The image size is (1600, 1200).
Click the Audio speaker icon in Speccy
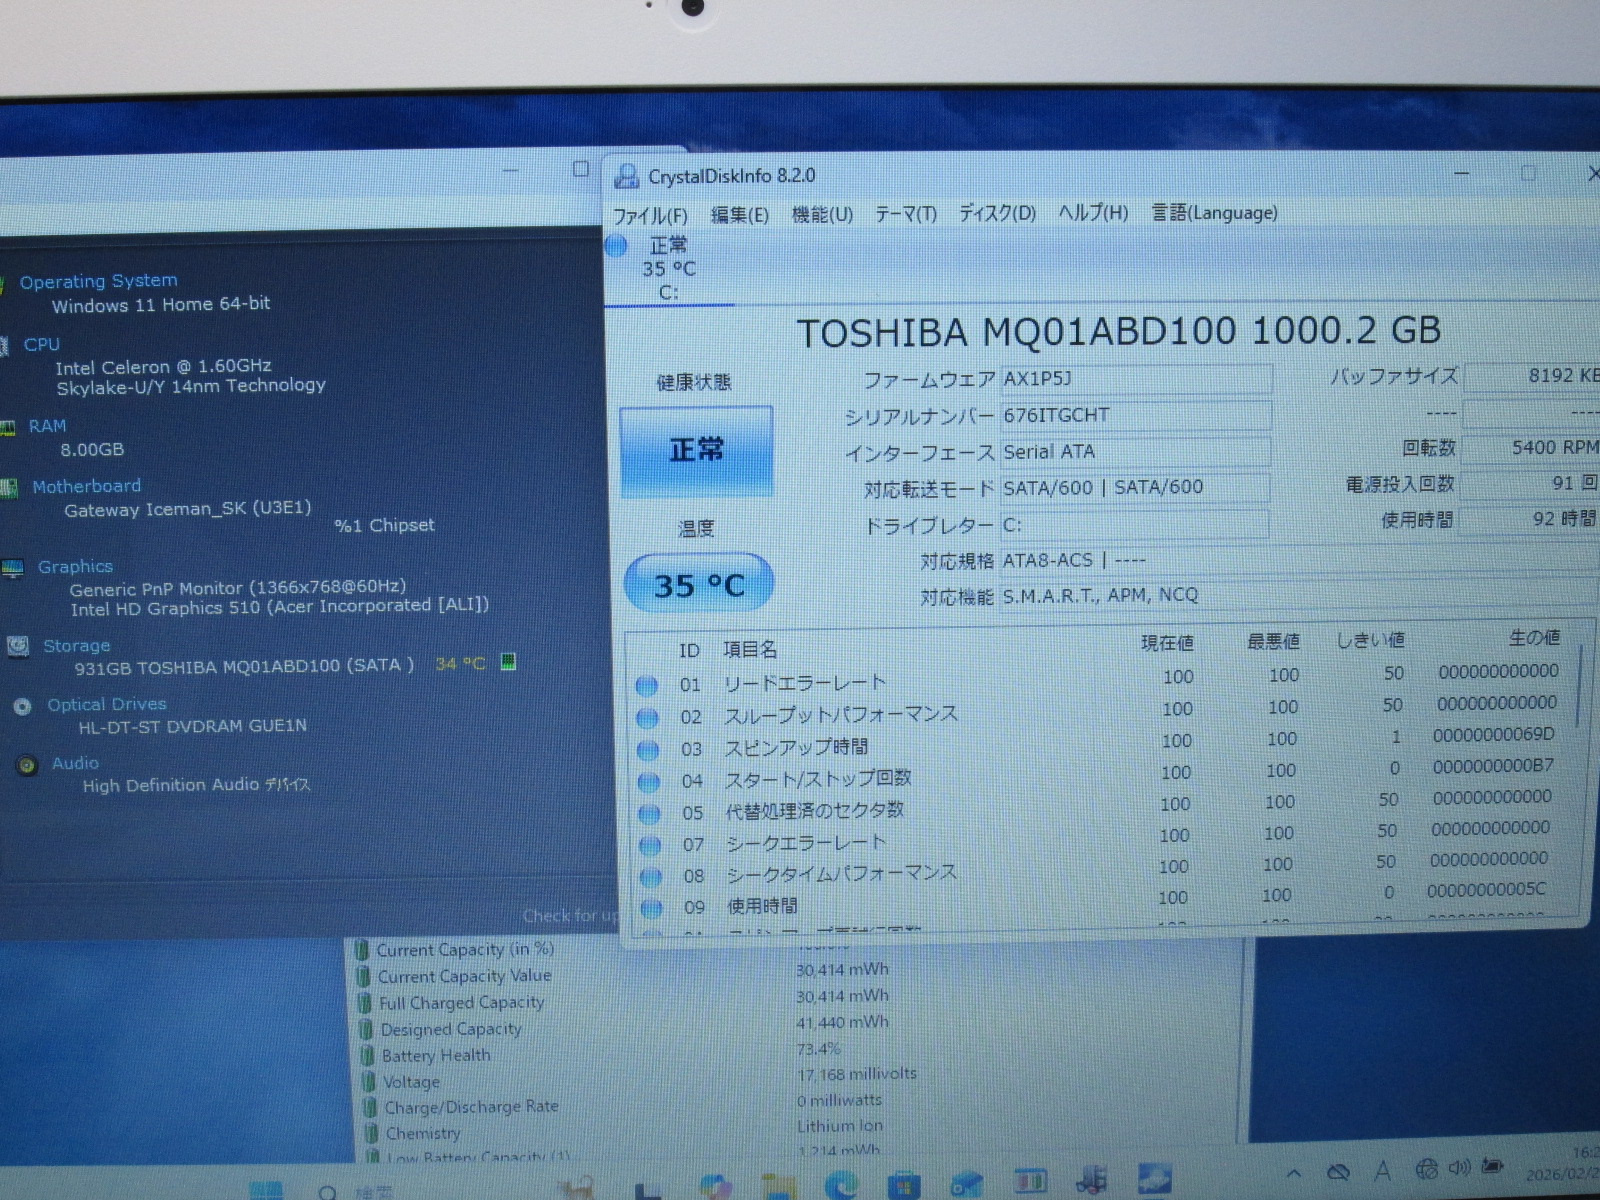click(27, 765)
